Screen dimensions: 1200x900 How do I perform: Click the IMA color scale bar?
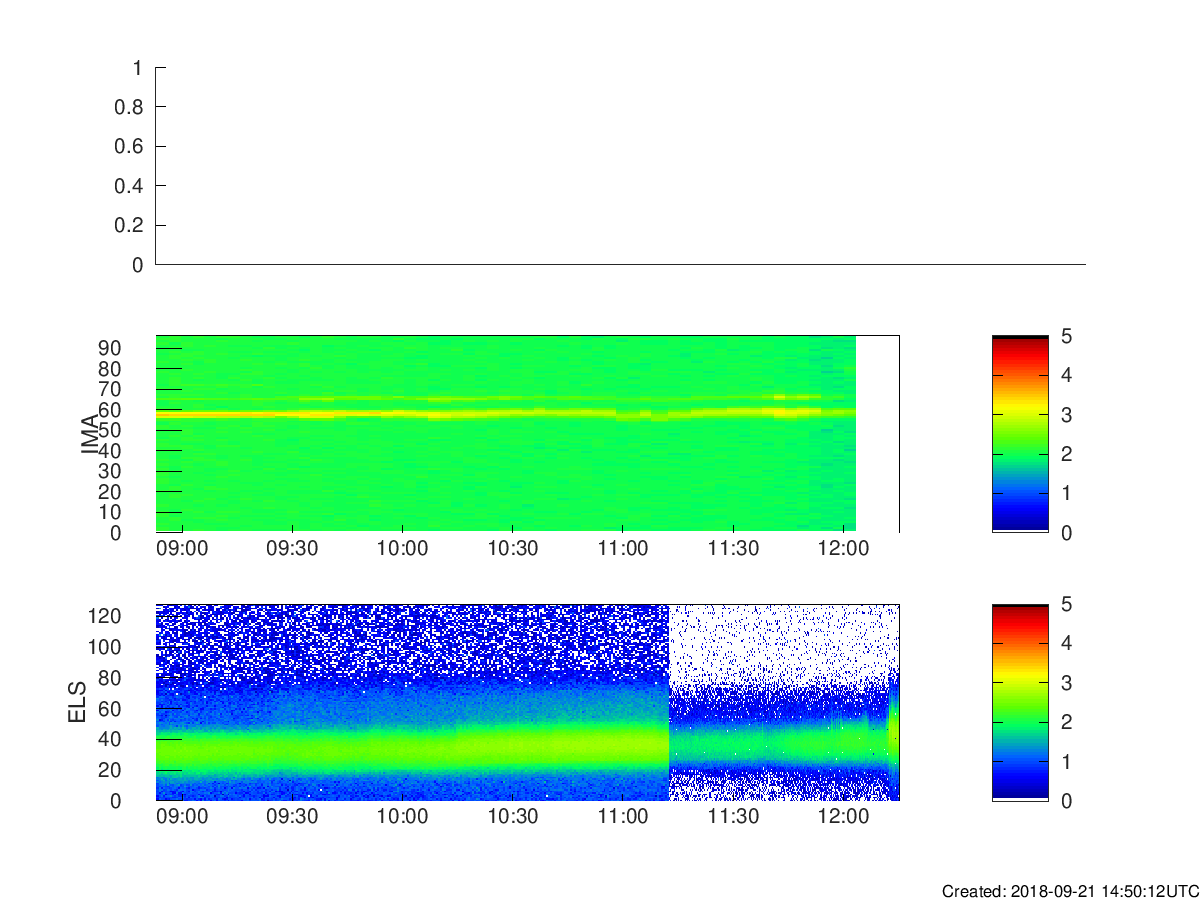click(x=1020, y=434)
